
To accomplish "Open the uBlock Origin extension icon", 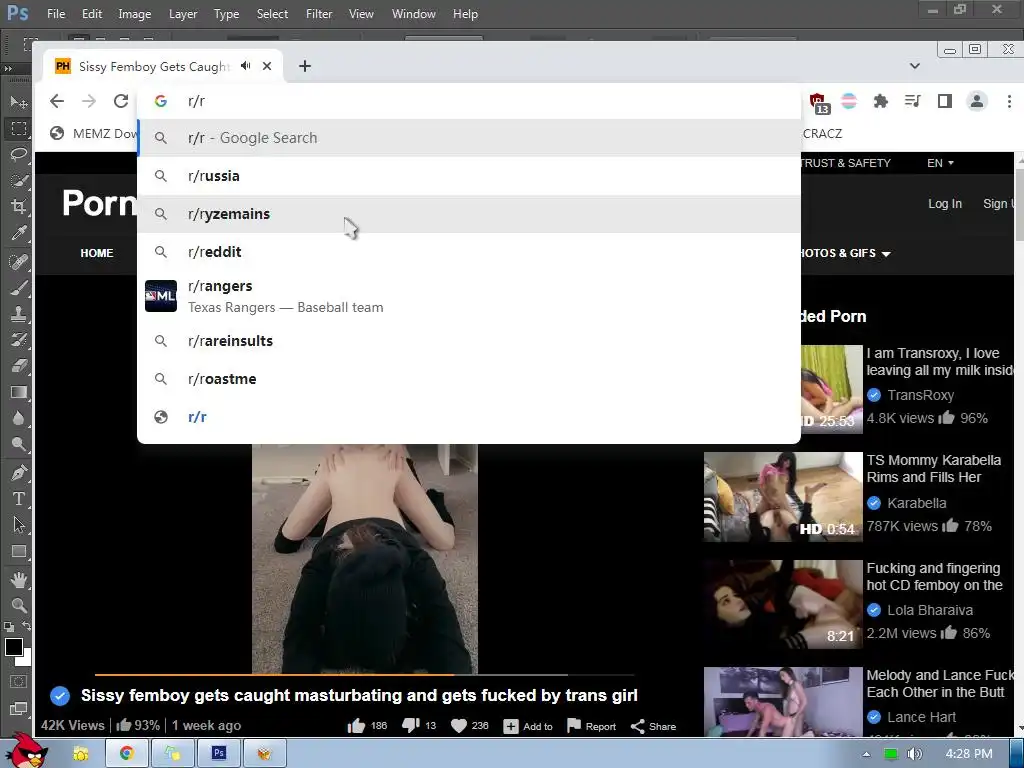I will pyautogui.click(x=819, y=103).
